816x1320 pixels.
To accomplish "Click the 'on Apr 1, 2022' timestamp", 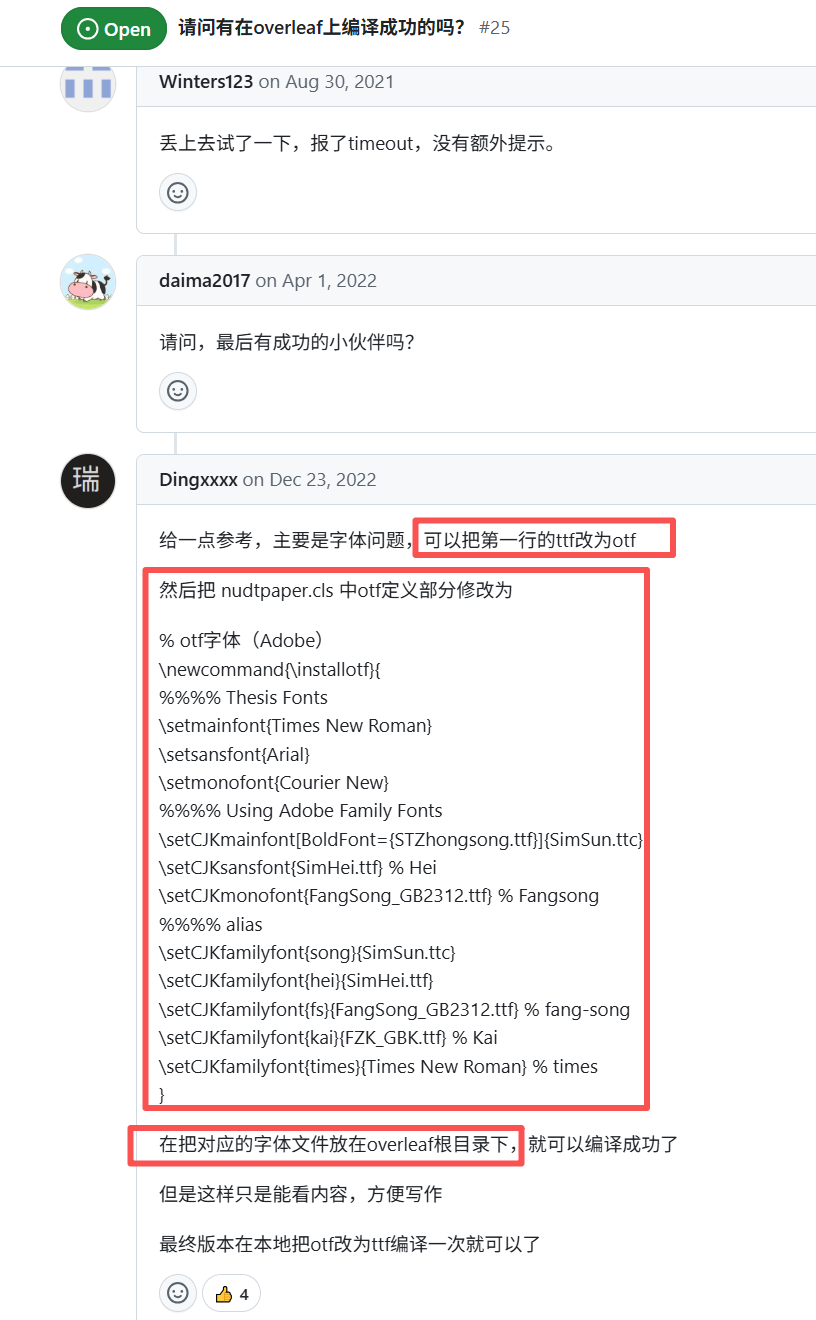I will pyautogui.click(x=316, y=281).
